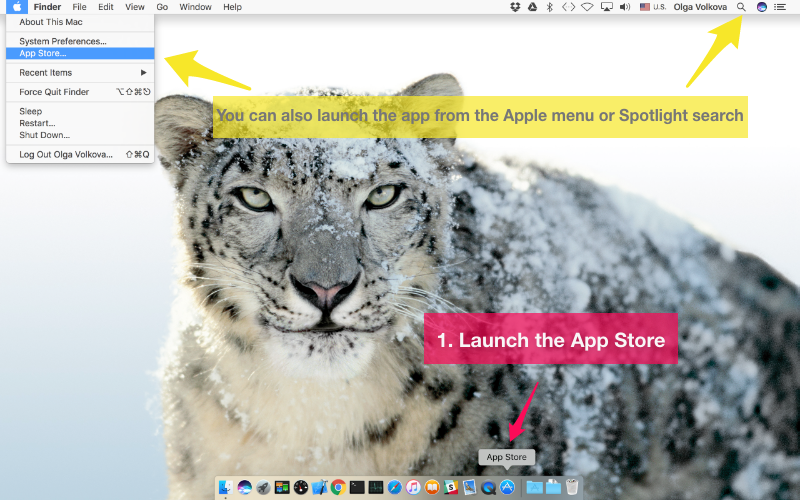Launch Google Chrome from the Dock
The height and width of the screenshot is (500, 800).
pos(338,487)
